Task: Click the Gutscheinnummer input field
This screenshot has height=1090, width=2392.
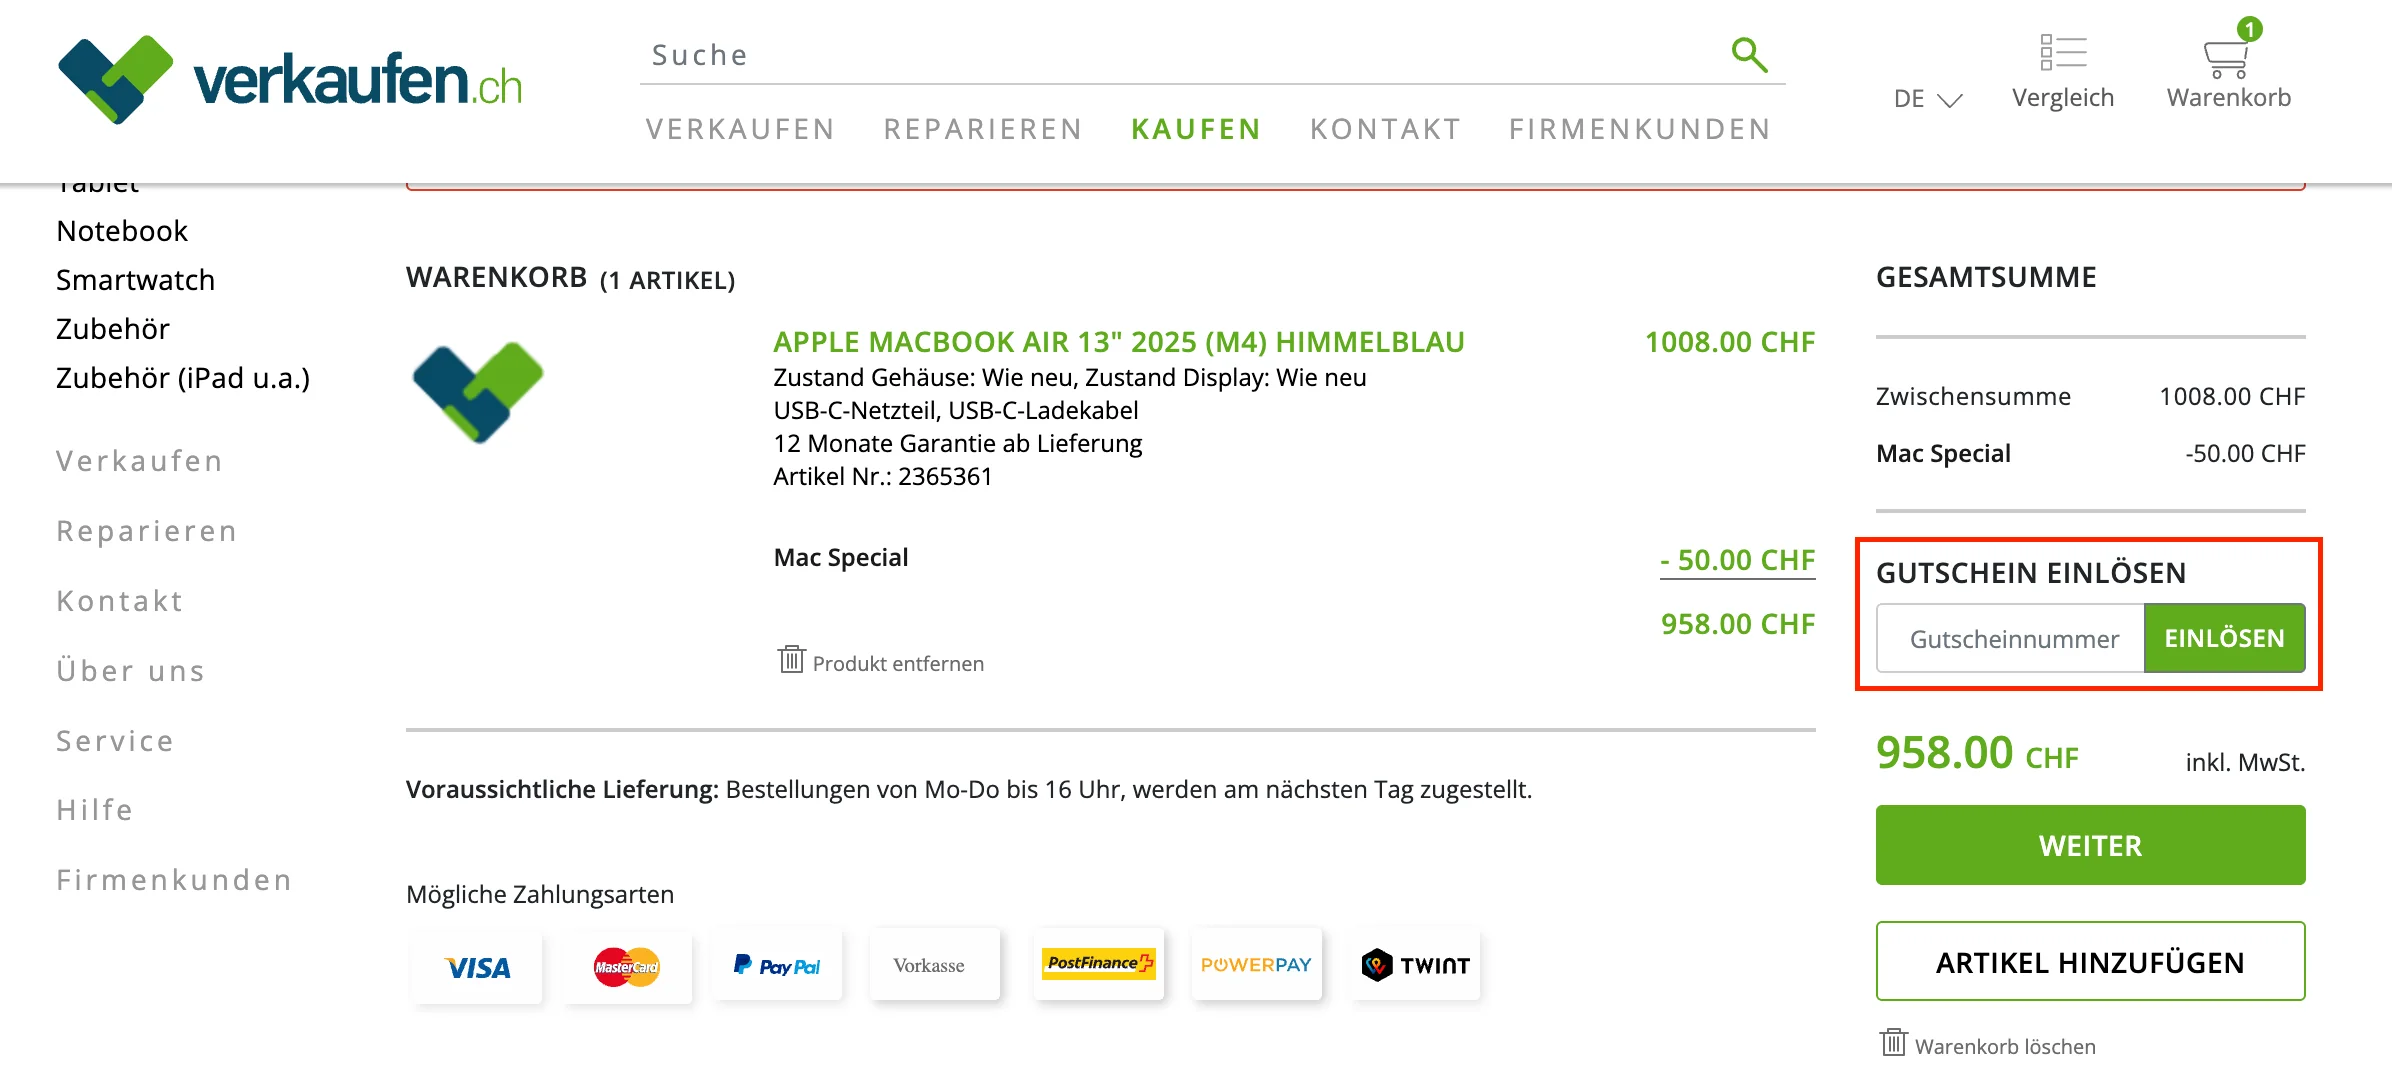Action: click(2011, 638)
